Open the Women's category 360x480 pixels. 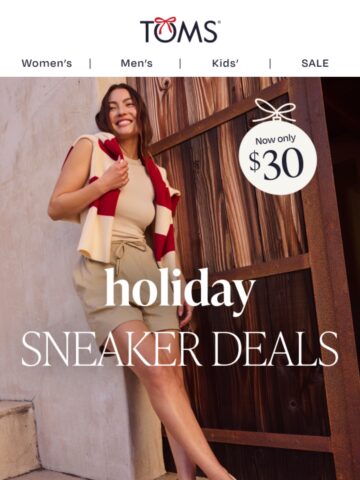point(47,63)
